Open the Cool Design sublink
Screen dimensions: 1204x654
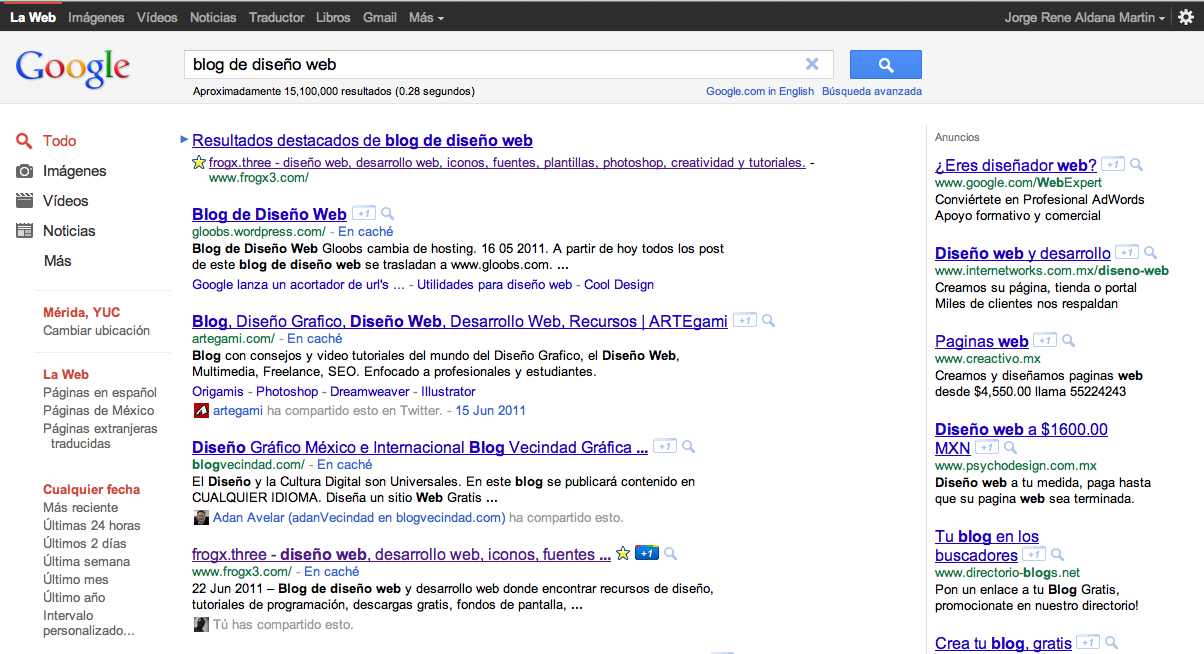(x=619, y=284)
